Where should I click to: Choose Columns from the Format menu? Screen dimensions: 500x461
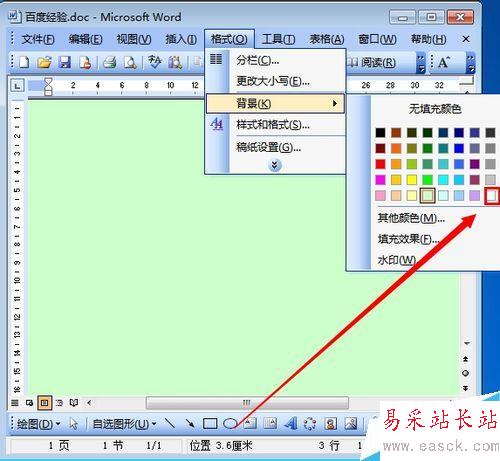[275, 60]
